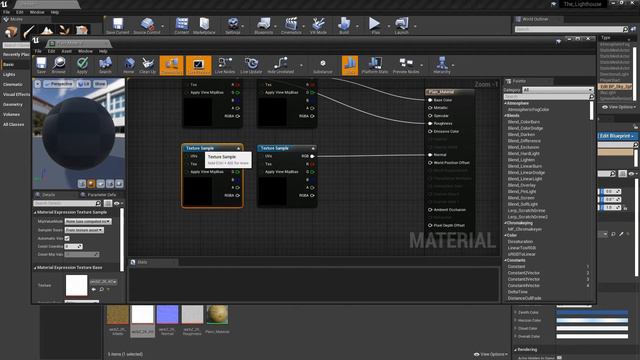Toggle the details panel eye visibility icon
Image resolution: width=640 pixels, height=360 pixels.
[117, 203]
